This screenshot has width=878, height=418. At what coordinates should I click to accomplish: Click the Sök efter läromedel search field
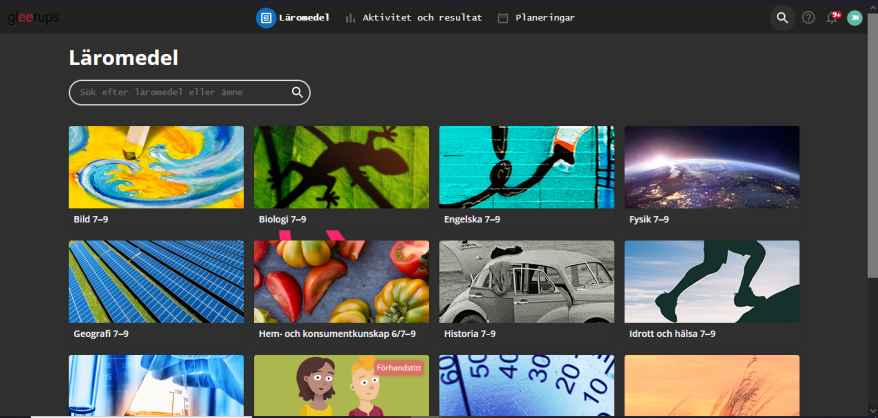[x=180, y=92]
